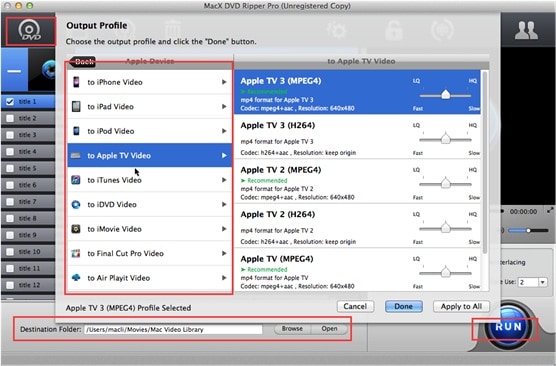This screenshot has height=366, width=556.
Task: Select the to iTunes Video category
Action: click(149, 180)
